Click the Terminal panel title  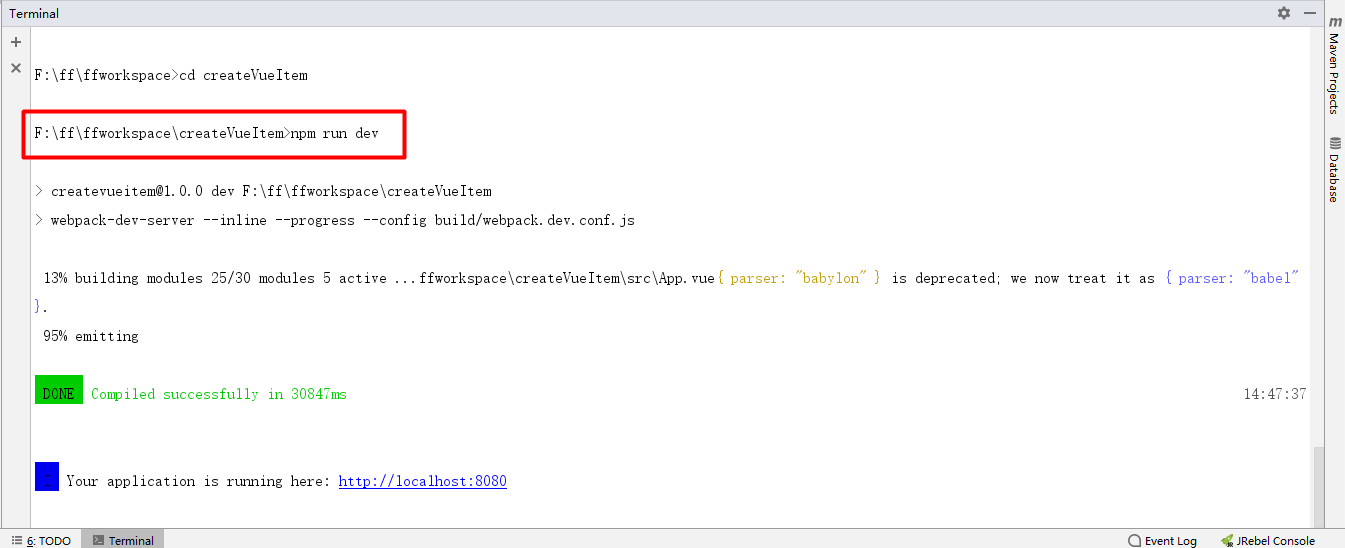coord(34,13)
